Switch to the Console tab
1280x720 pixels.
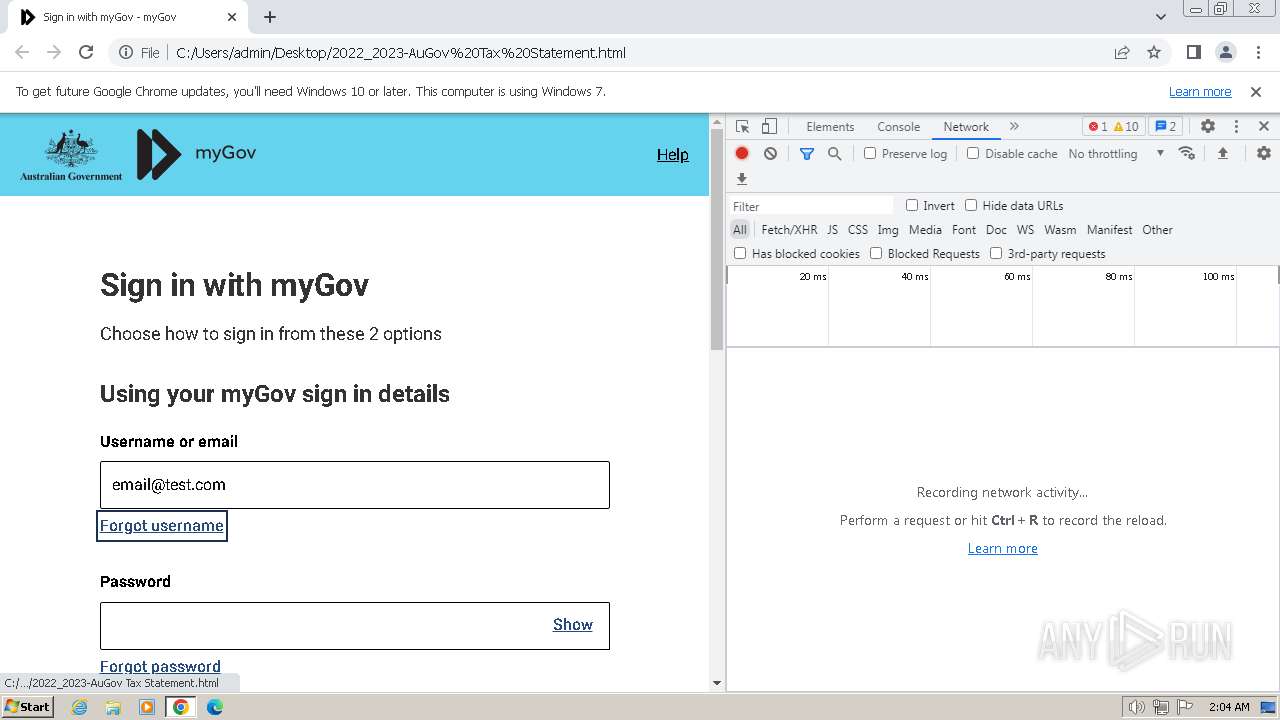(x=898, y=127)
